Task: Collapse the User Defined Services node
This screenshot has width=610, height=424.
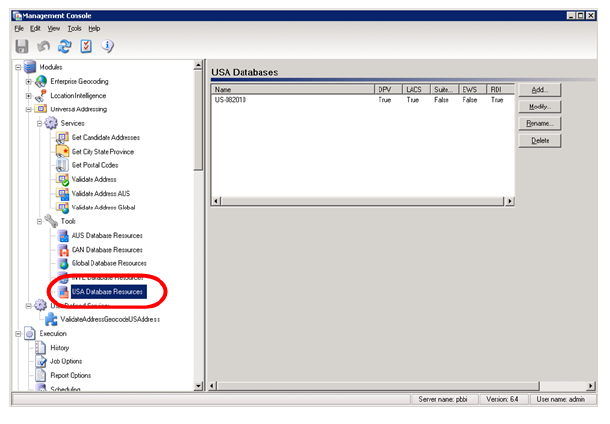Action: (28, 306)
